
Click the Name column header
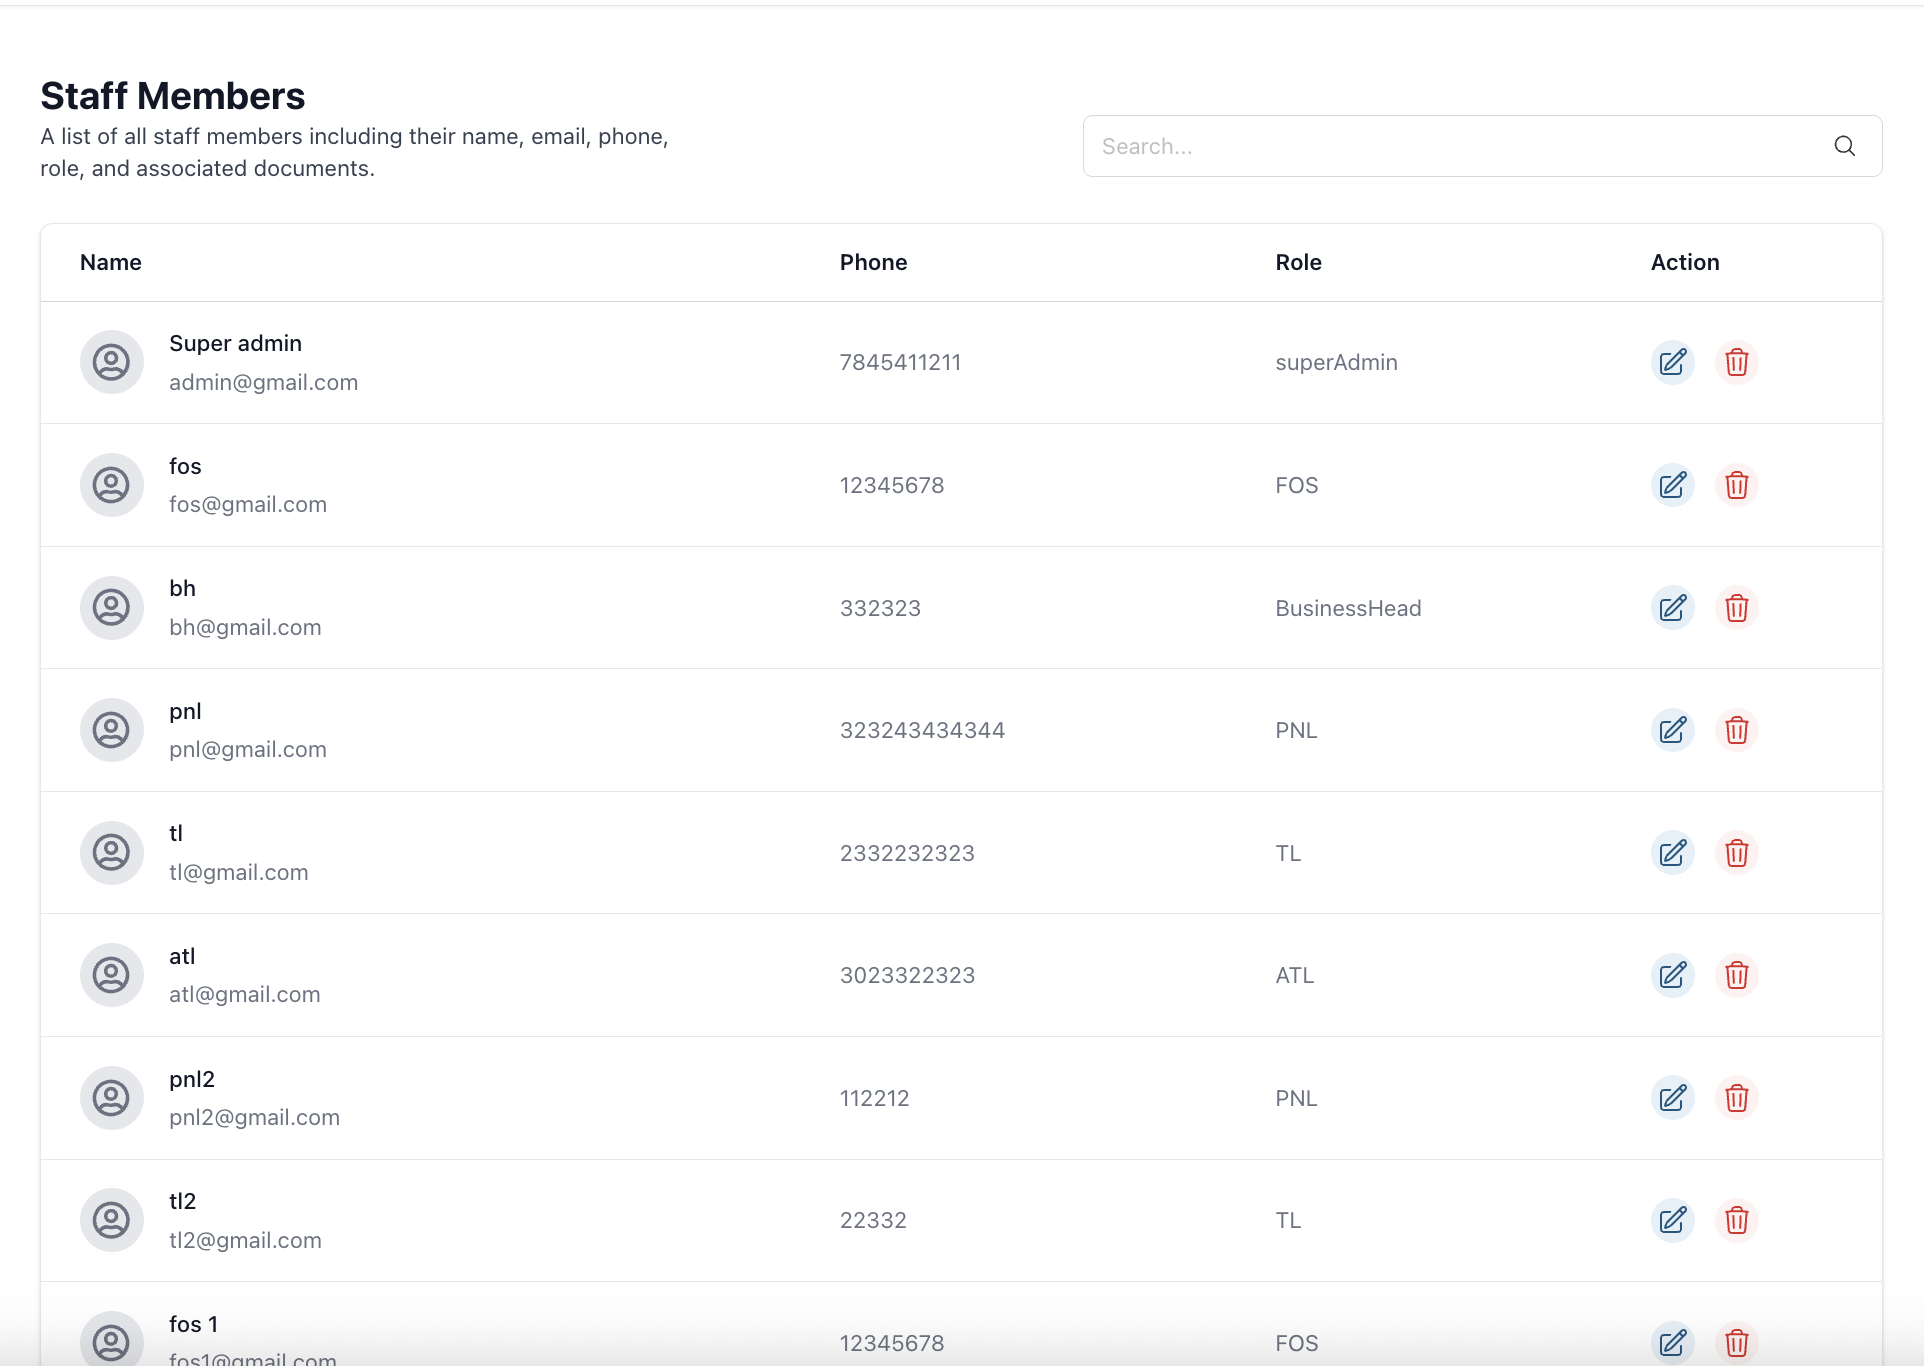point(111,262)
